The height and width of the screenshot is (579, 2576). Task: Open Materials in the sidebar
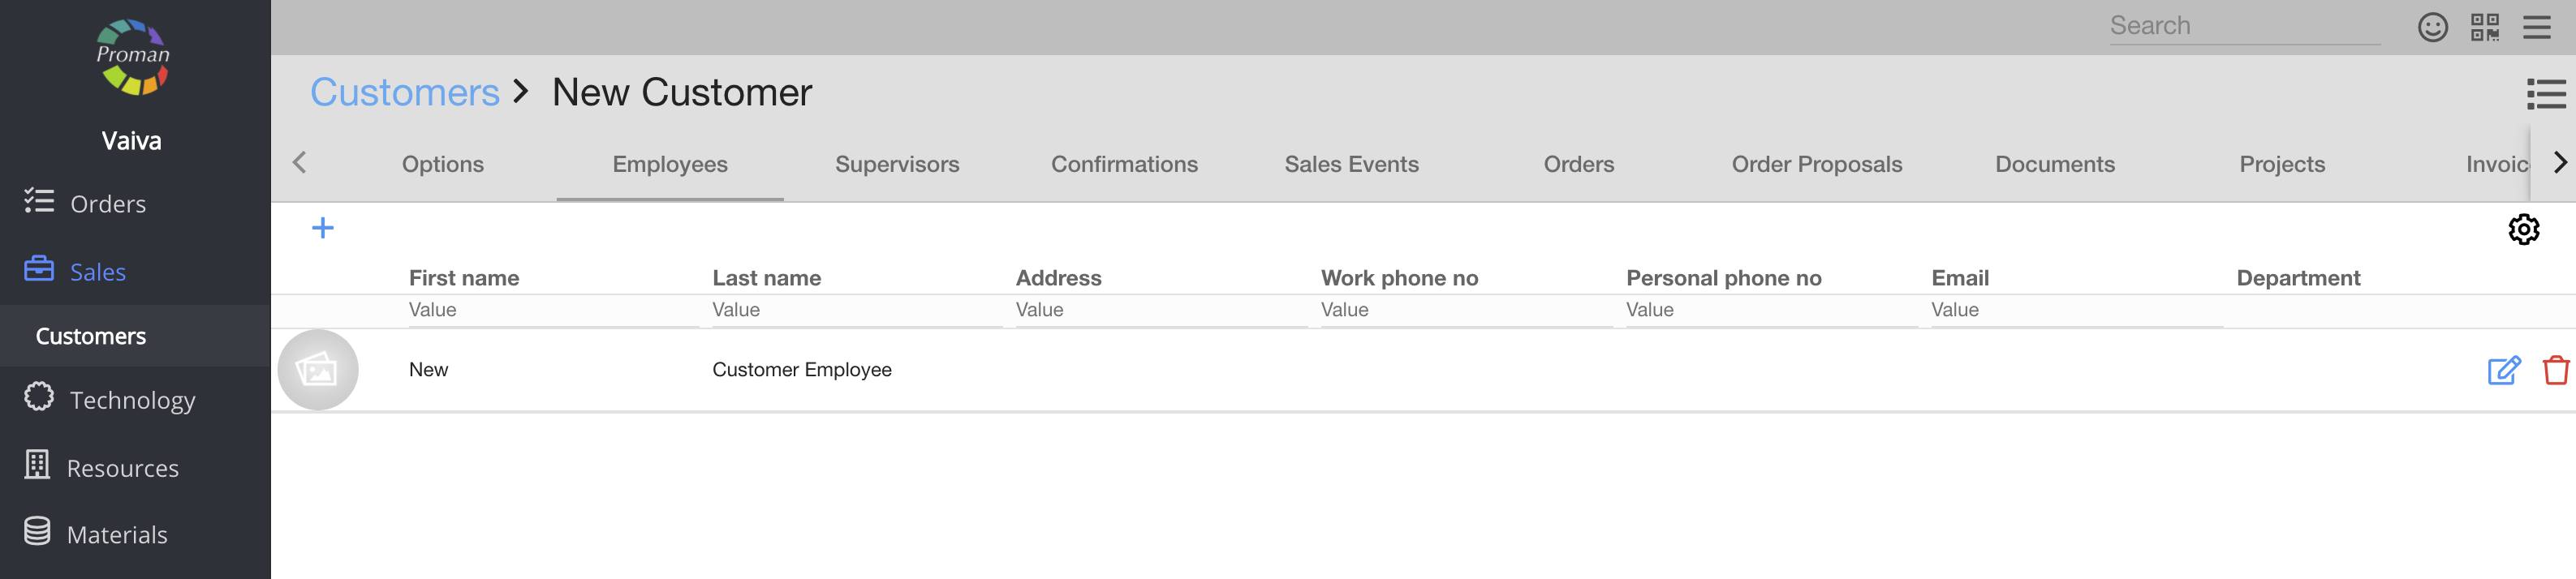(116, 534)
